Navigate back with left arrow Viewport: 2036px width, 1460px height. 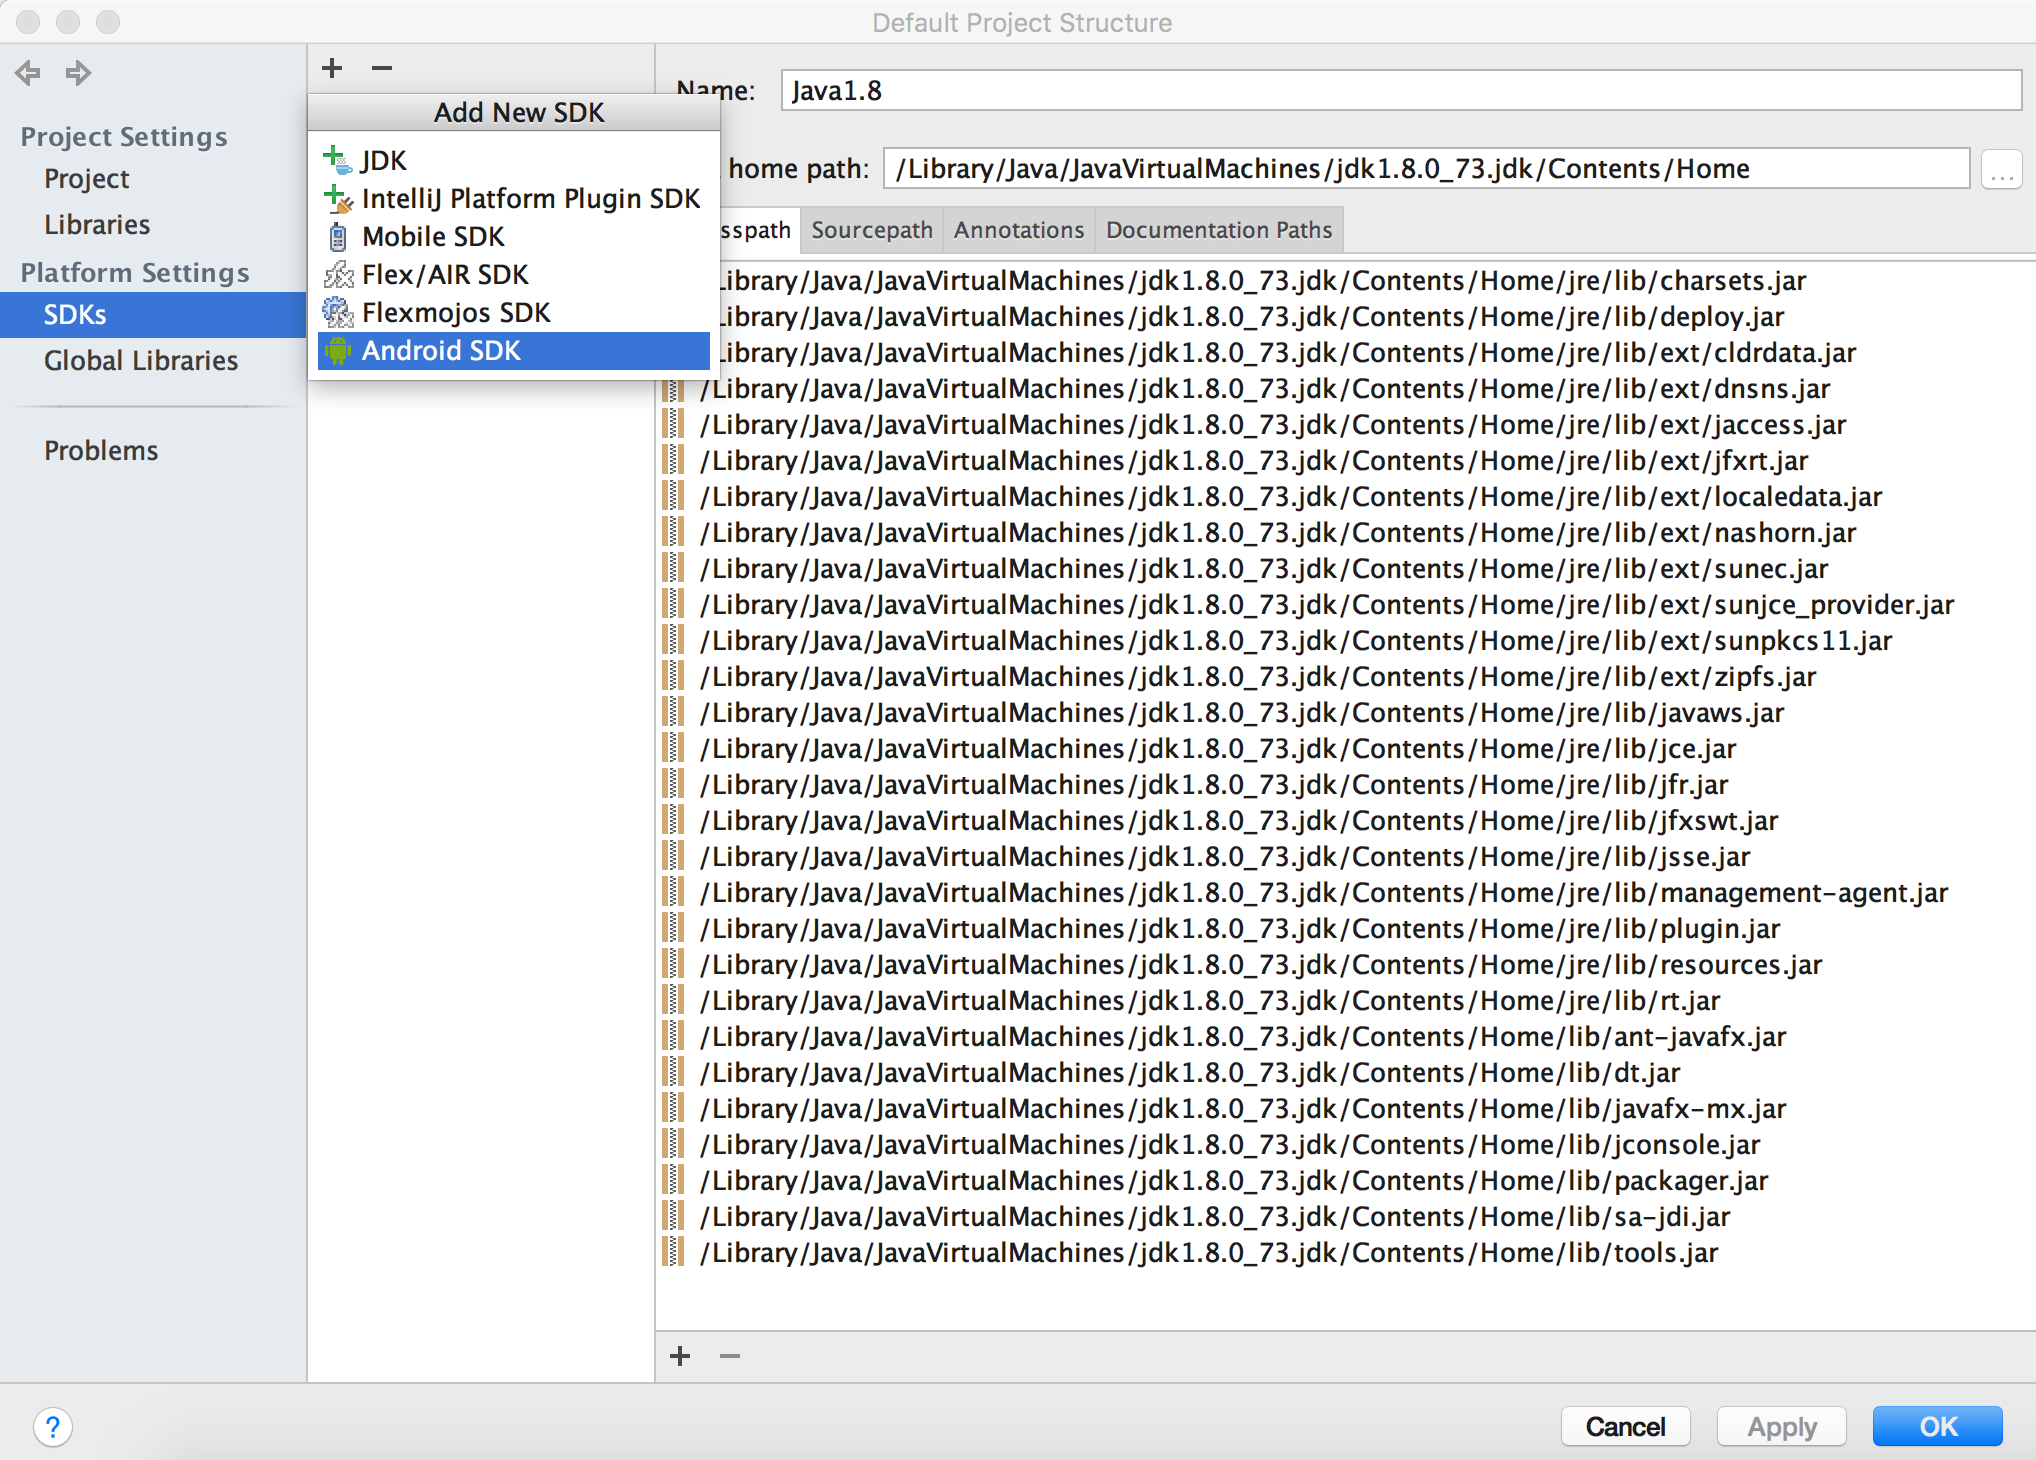coord(28,73)
